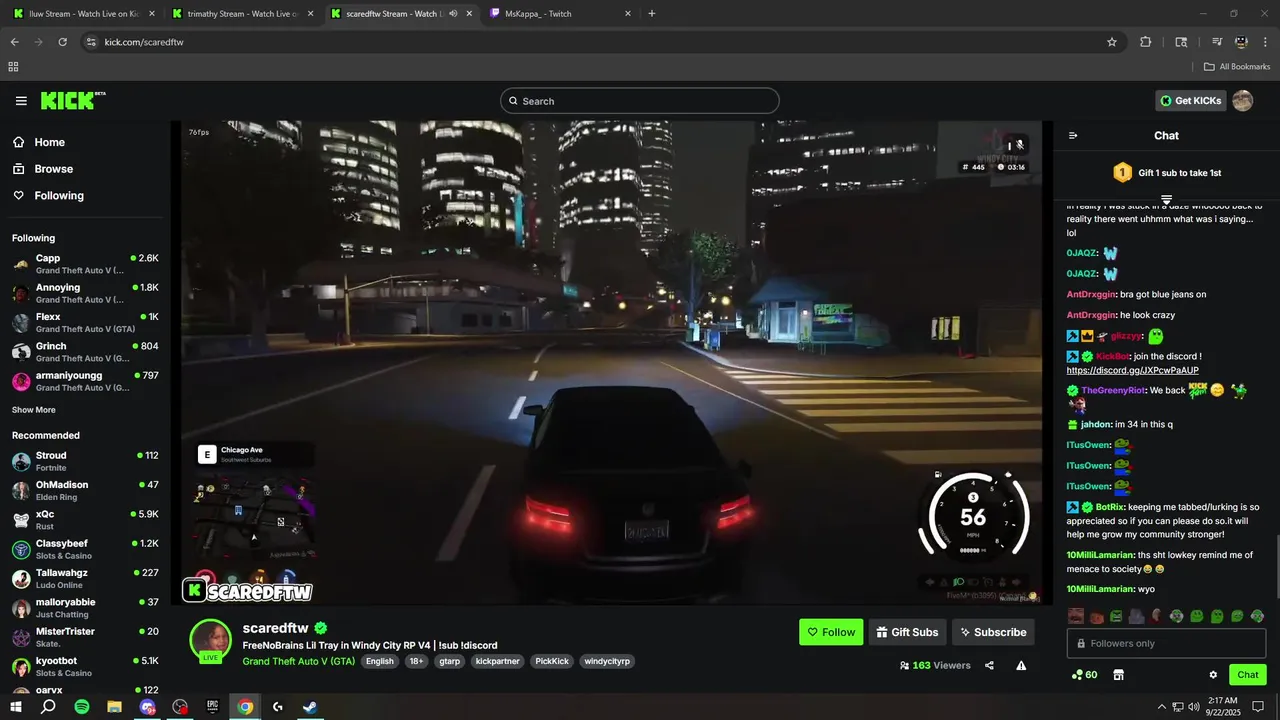This screenshot has width=1280, height=720.
Task: Select the English language tag
Action: (x=379, y=661)
